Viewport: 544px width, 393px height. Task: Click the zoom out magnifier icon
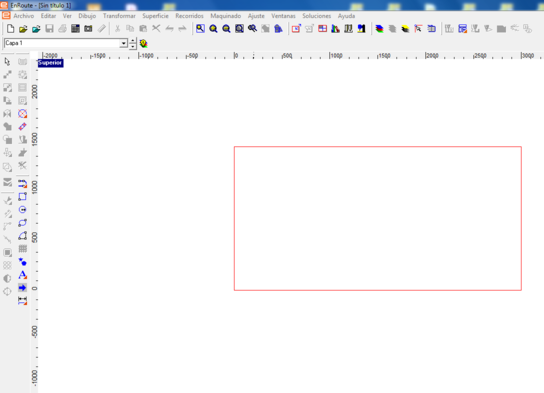click(226, 29)
